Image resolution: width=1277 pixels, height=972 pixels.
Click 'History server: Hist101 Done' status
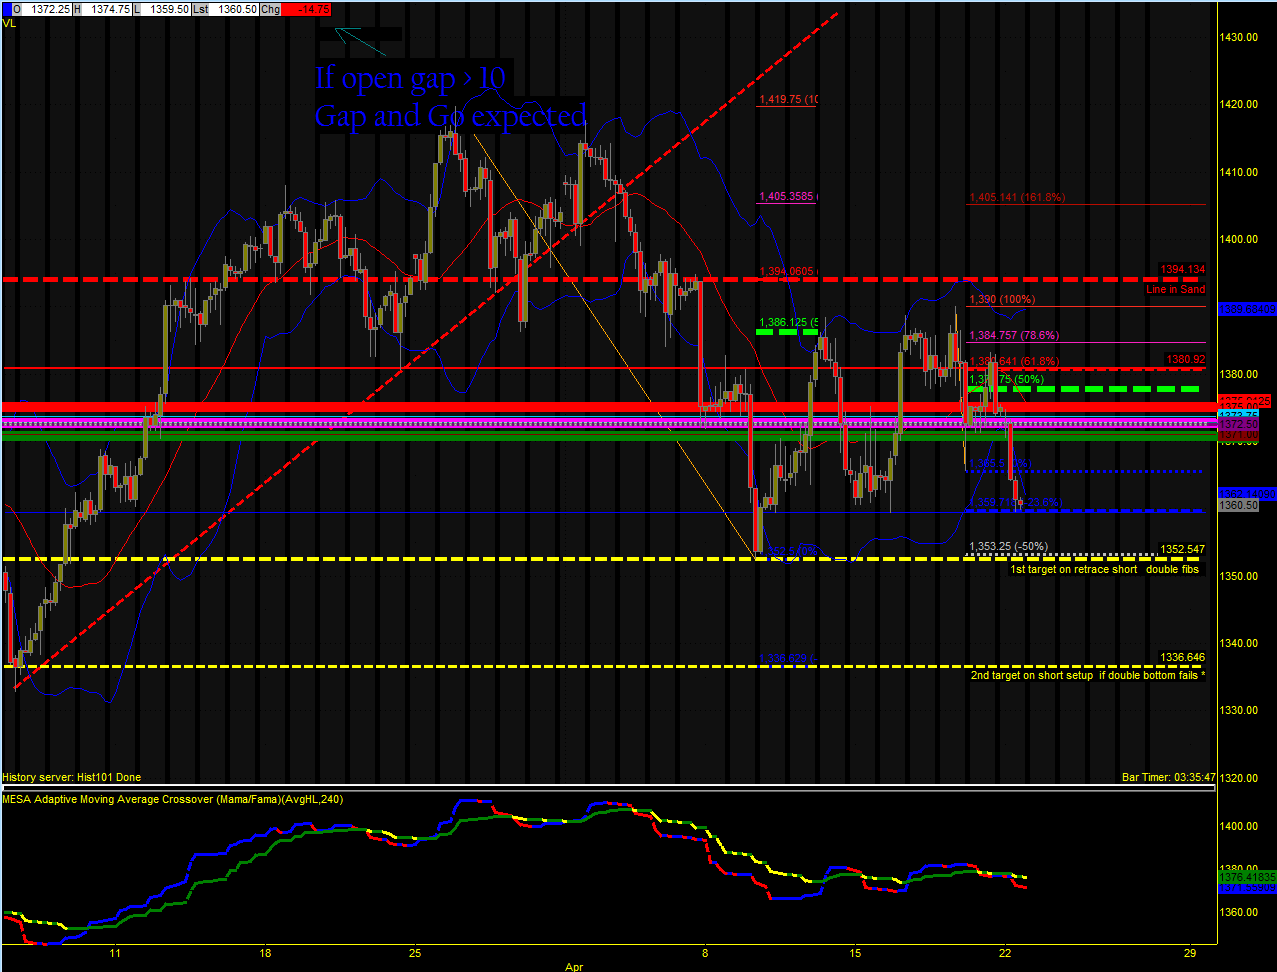point(72,777)
